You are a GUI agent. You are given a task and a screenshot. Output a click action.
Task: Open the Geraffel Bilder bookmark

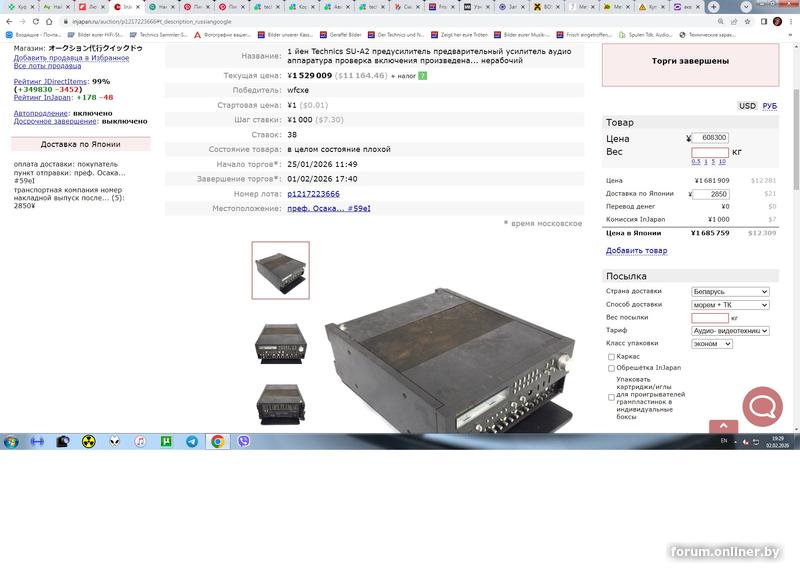340,35
